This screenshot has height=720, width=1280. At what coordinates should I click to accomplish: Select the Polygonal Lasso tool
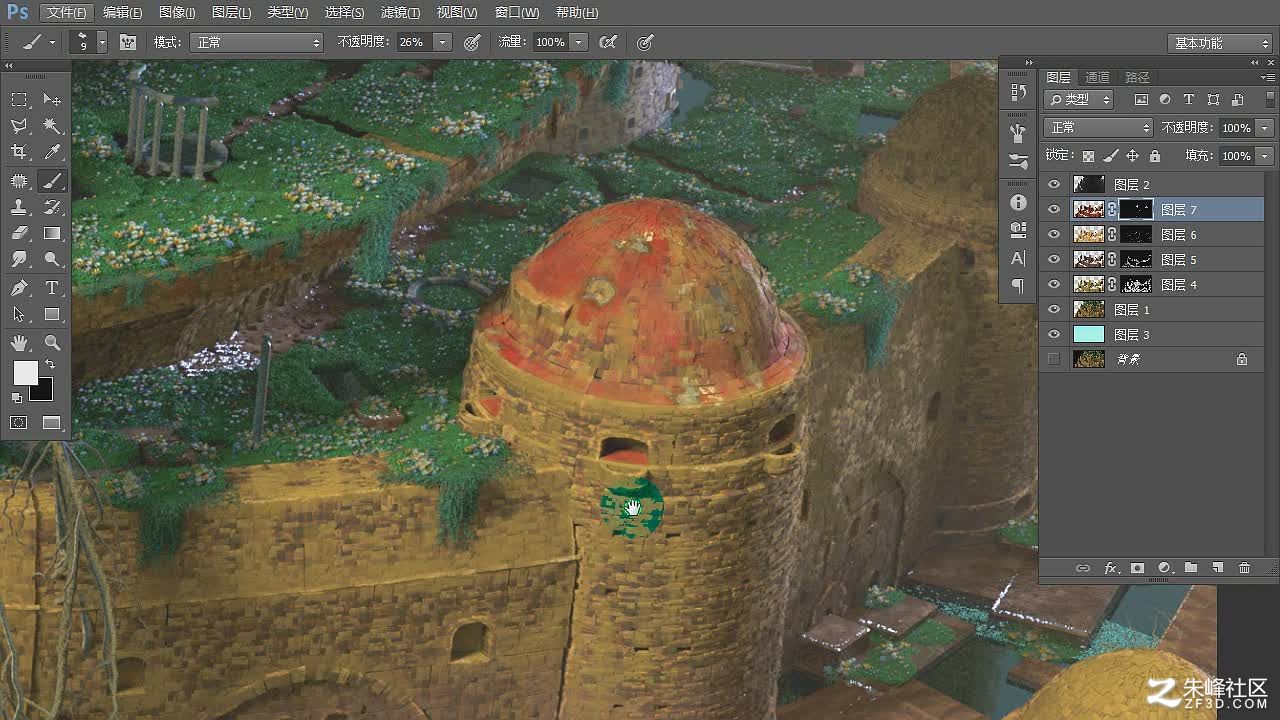[x=19, y=126]
